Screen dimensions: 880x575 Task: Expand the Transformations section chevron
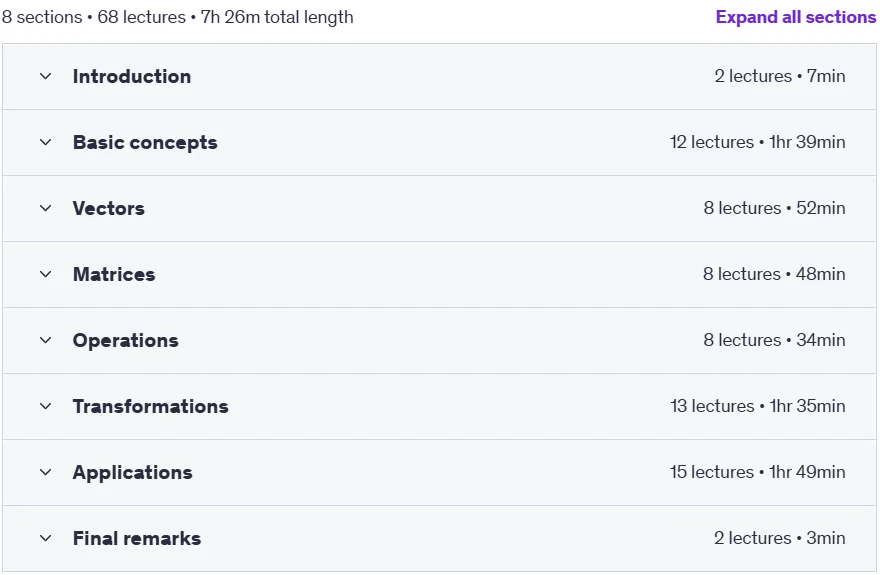(45, 406)
